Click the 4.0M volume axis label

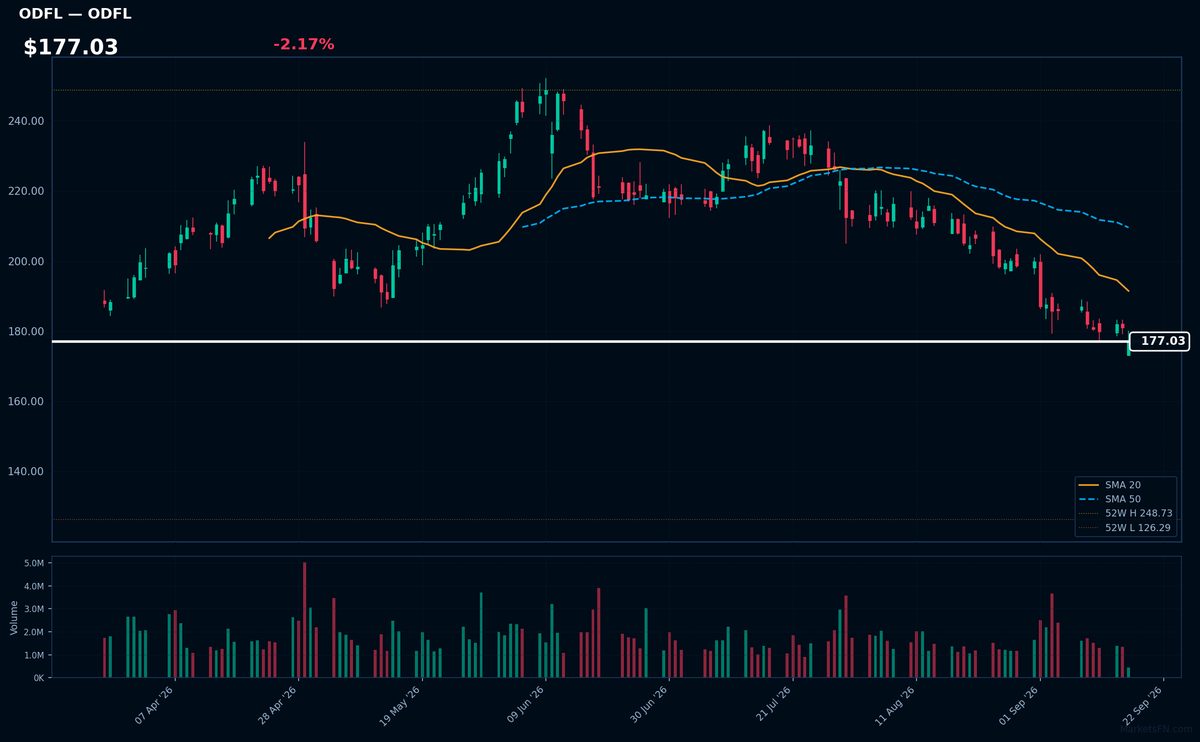tap(35, 586)
